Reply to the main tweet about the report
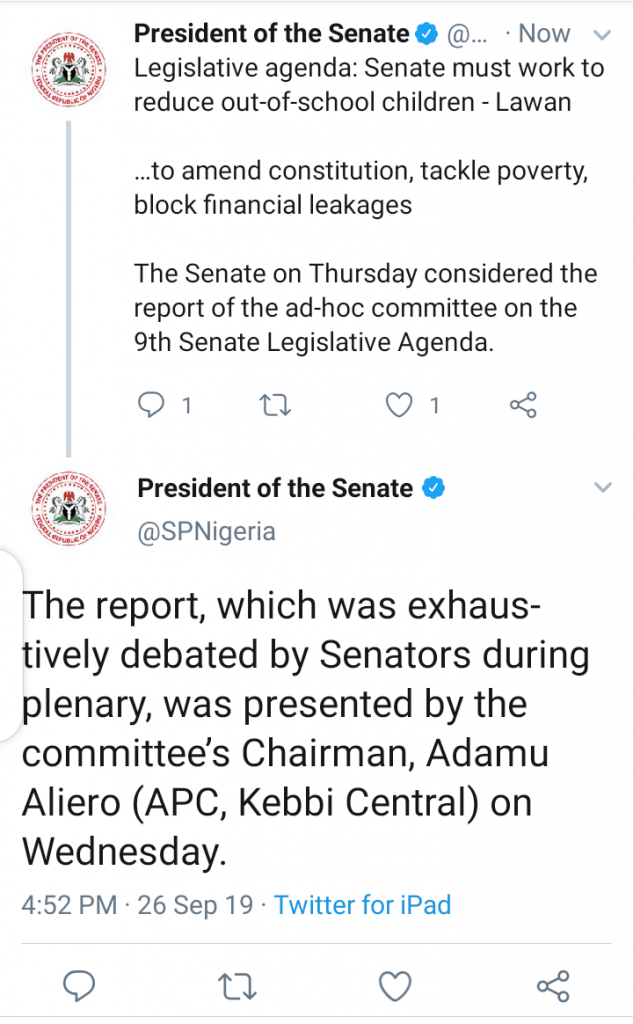Image resolution: width=633 pixels, height=1024 pixels. (x=79, y=985)
